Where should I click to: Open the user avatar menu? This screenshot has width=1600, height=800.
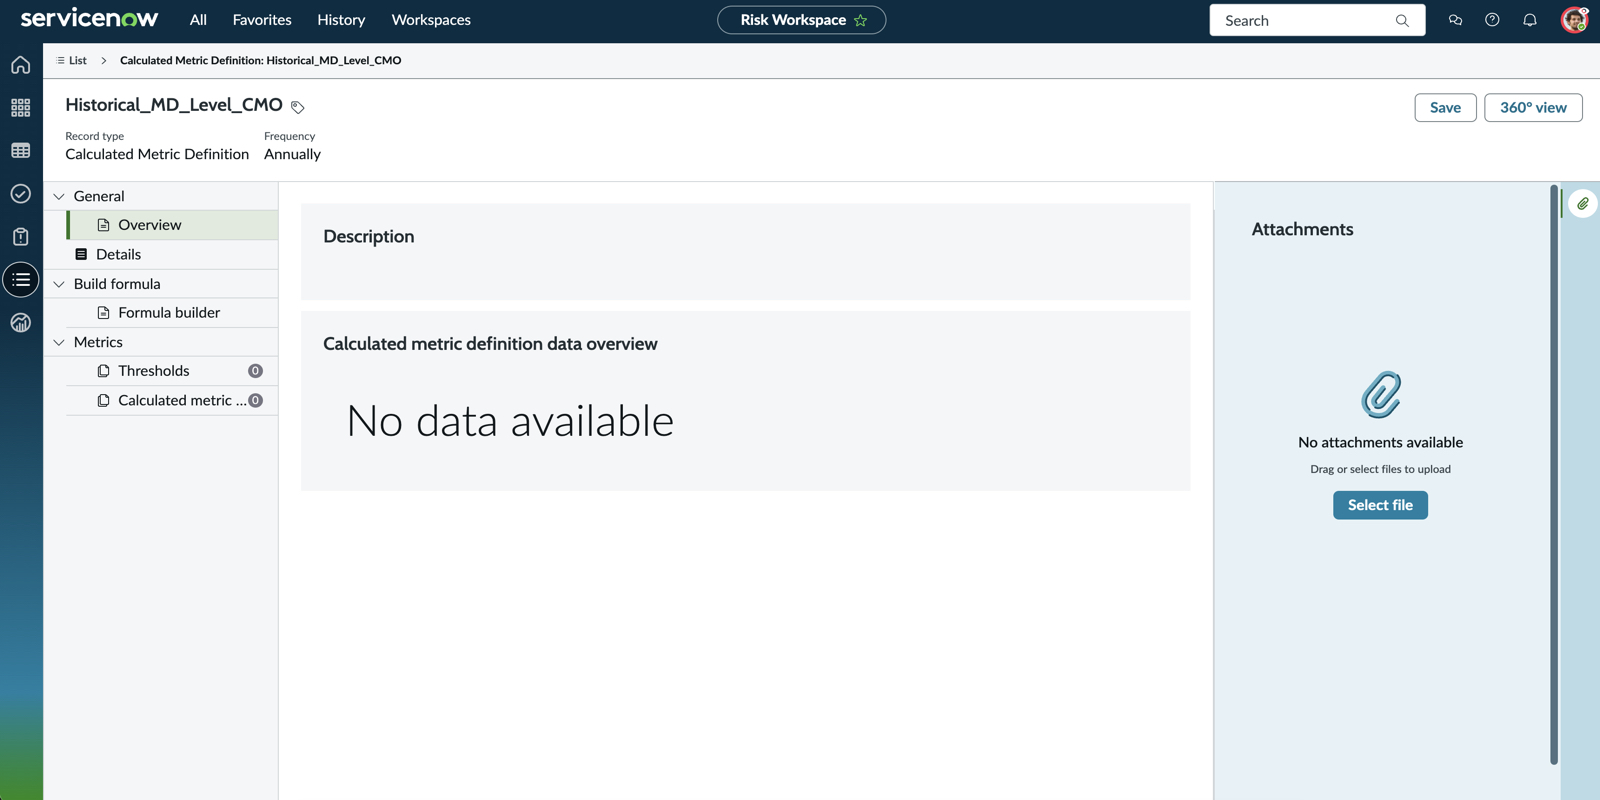(1575, 20)
